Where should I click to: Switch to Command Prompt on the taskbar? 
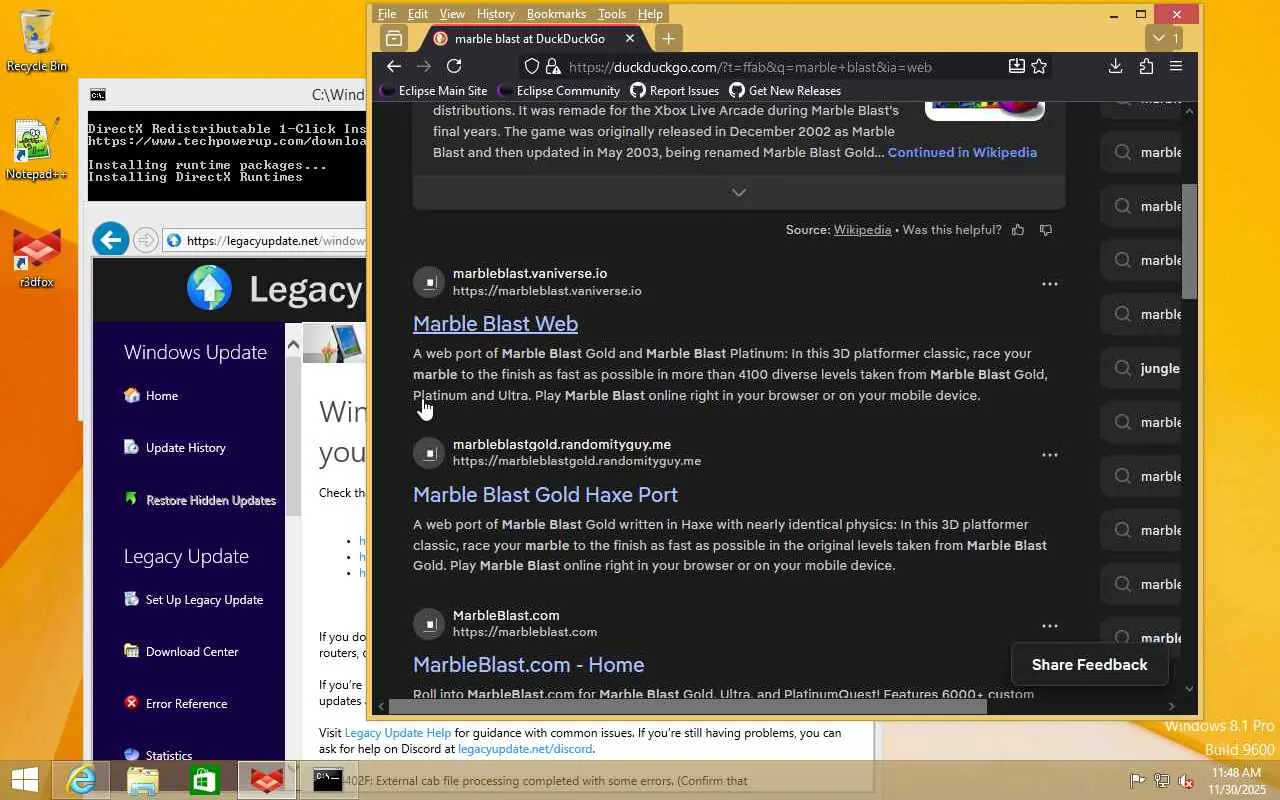(x=328, y=780)
